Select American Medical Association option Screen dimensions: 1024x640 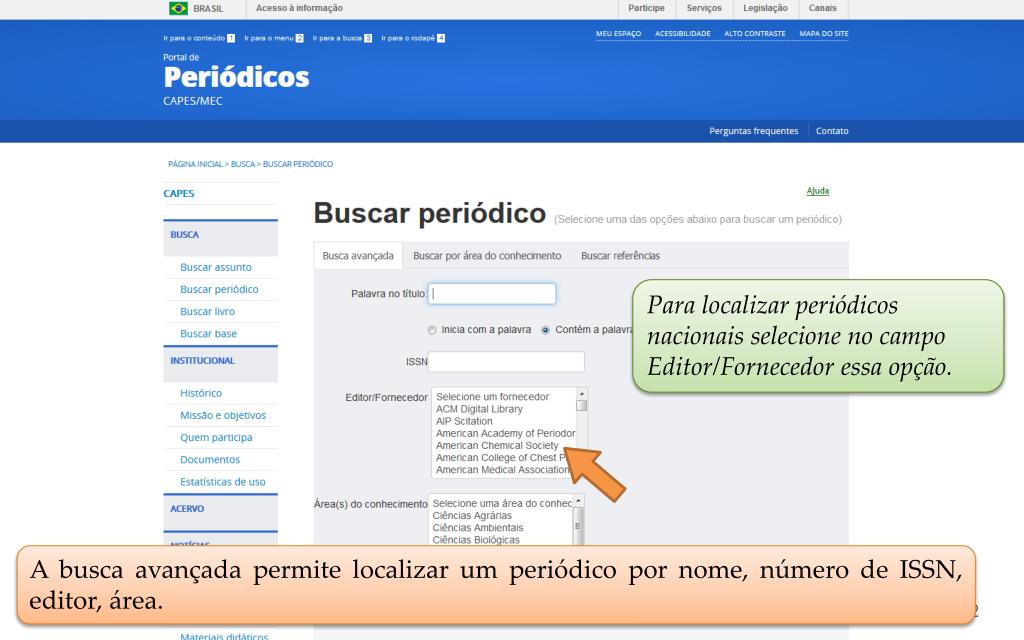(502, 470)
